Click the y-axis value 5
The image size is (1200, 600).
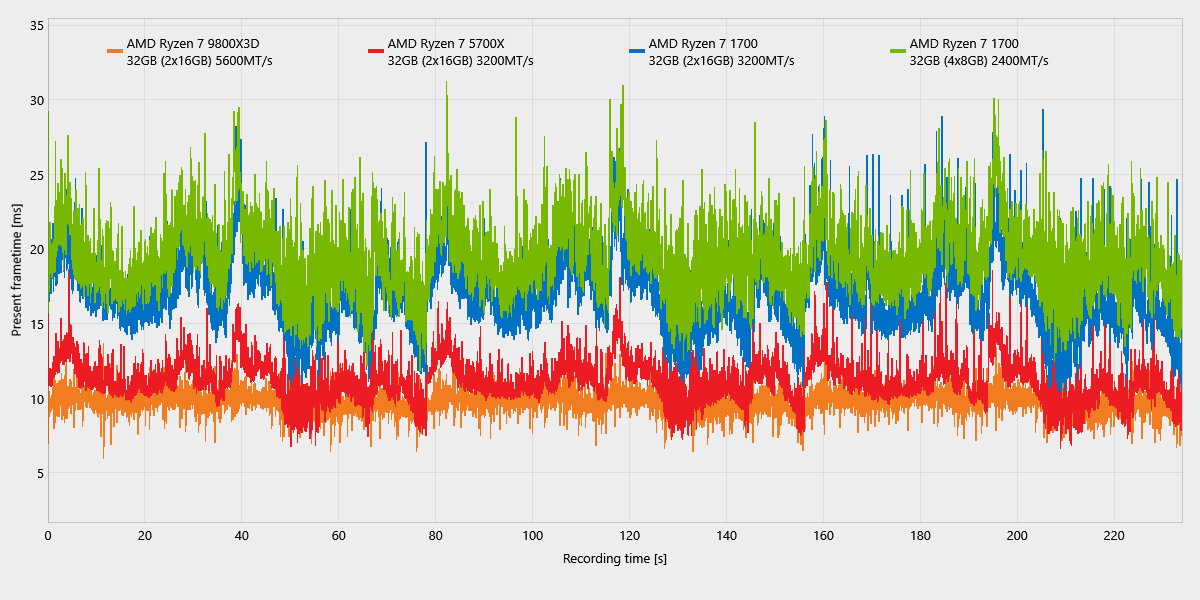point(39,473)
